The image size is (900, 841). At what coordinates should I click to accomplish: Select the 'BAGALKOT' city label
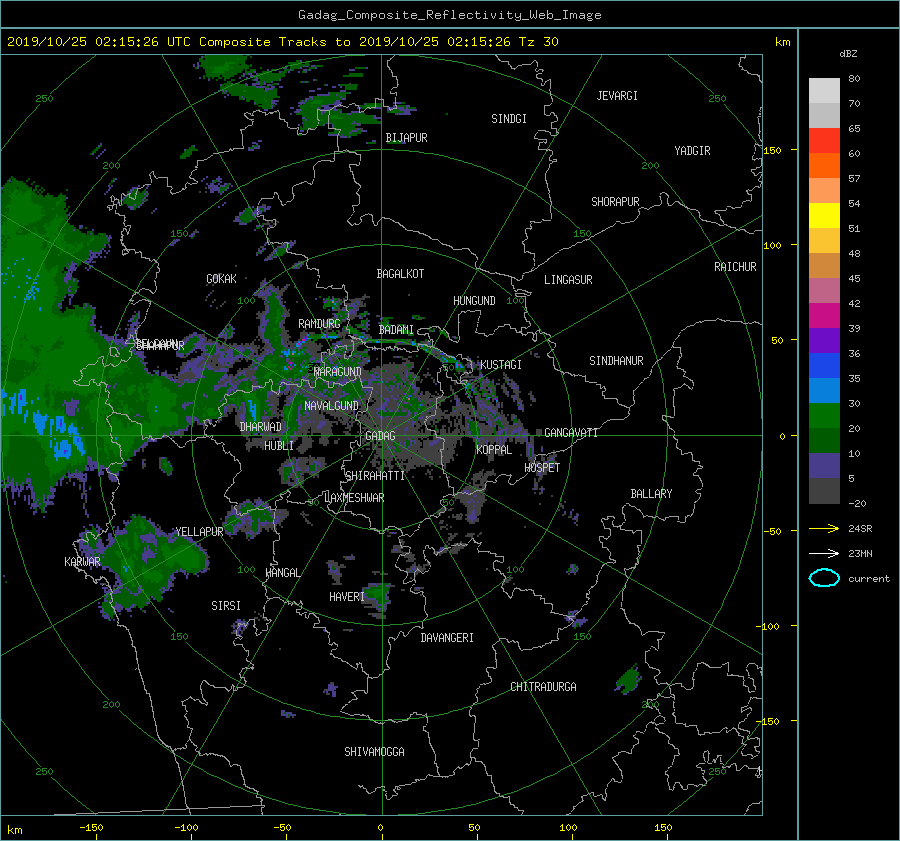point(400,274)
